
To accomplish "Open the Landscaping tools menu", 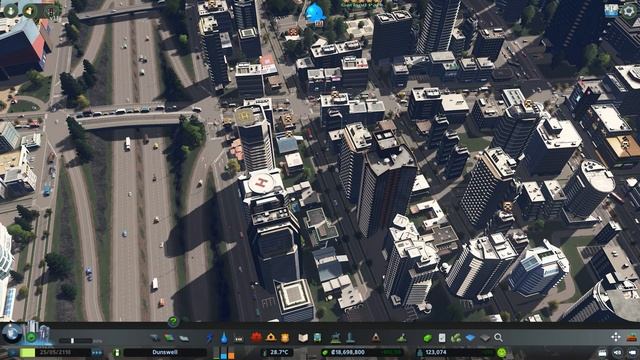I will pos(402,338).
